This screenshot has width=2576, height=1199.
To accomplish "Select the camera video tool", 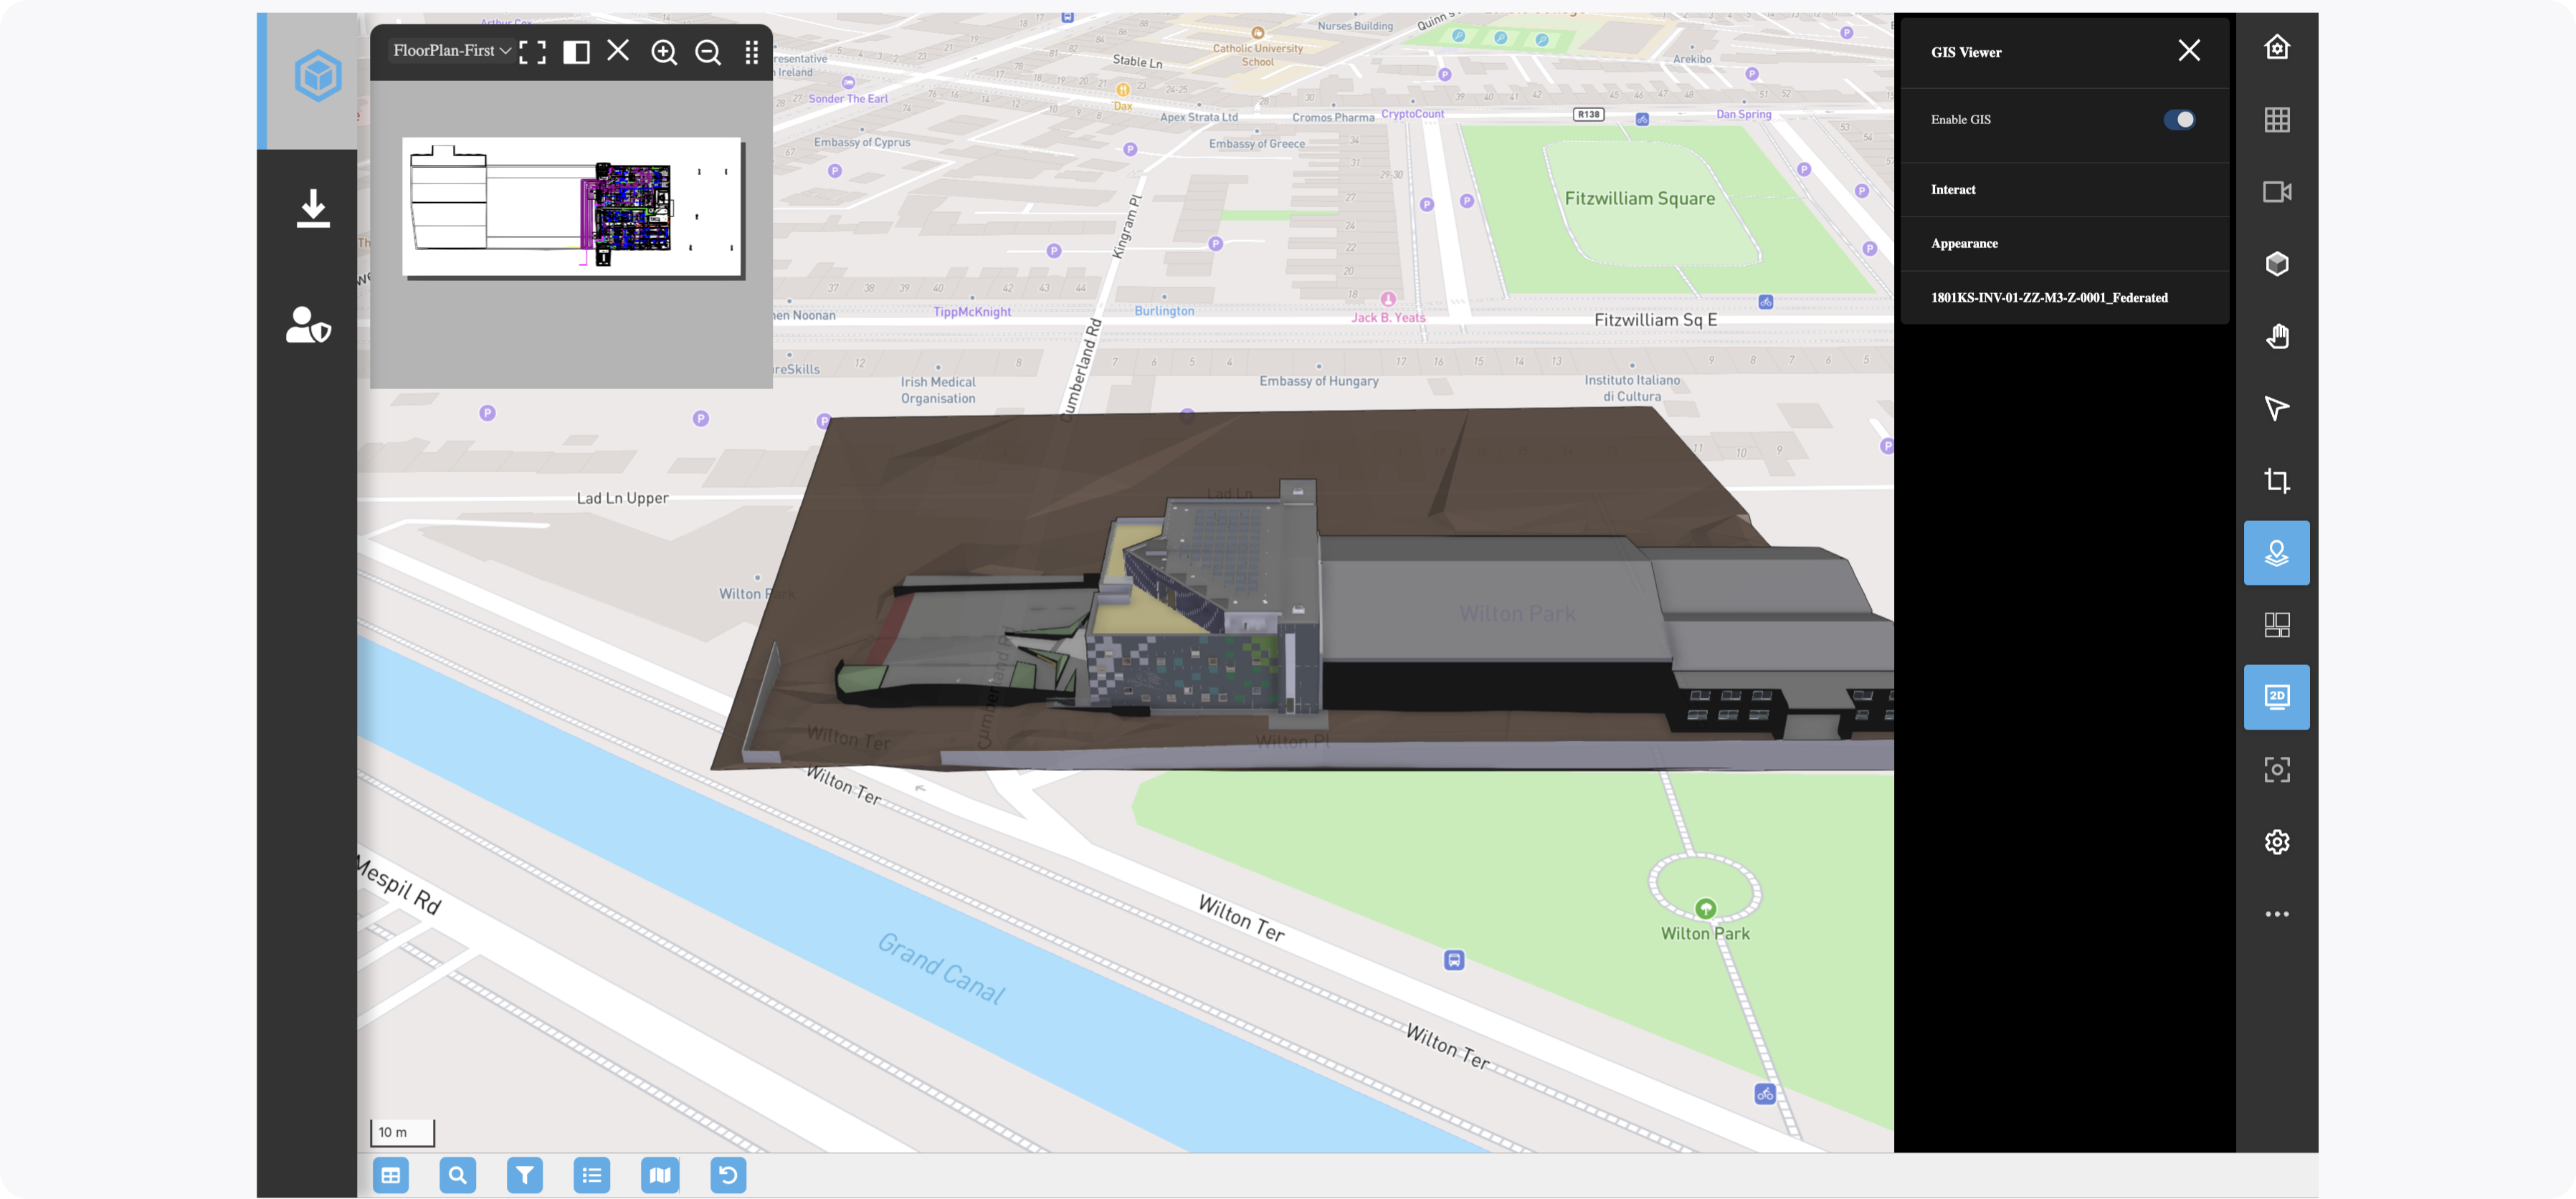I will (x=2276, y=192).
